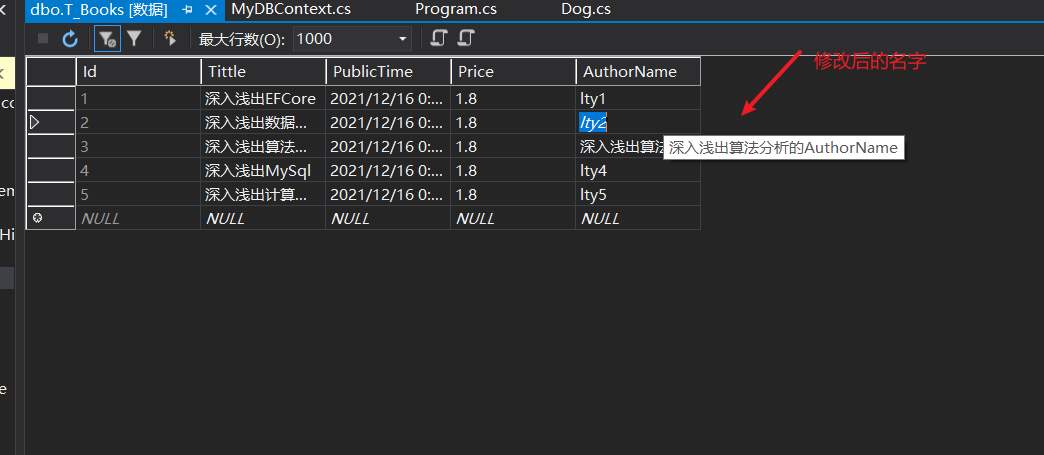The image size is (1044, 455).
Task: Click the AuthorName cell lty1
Action: pyautogui.click(x=638, y=99)
